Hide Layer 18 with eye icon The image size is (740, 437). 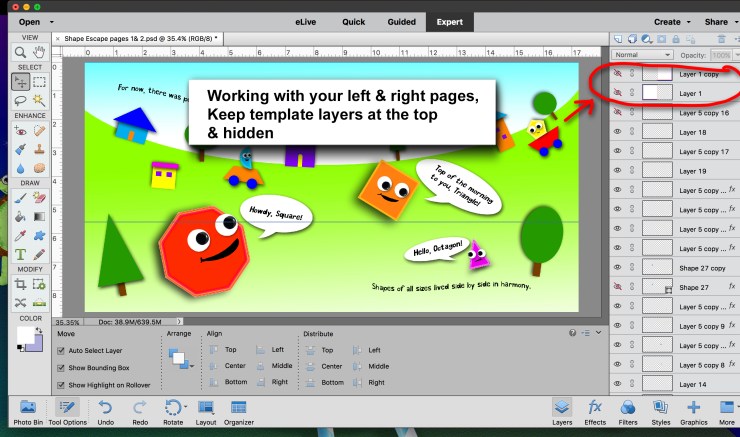pyautogui.click(x=617, y=132)
